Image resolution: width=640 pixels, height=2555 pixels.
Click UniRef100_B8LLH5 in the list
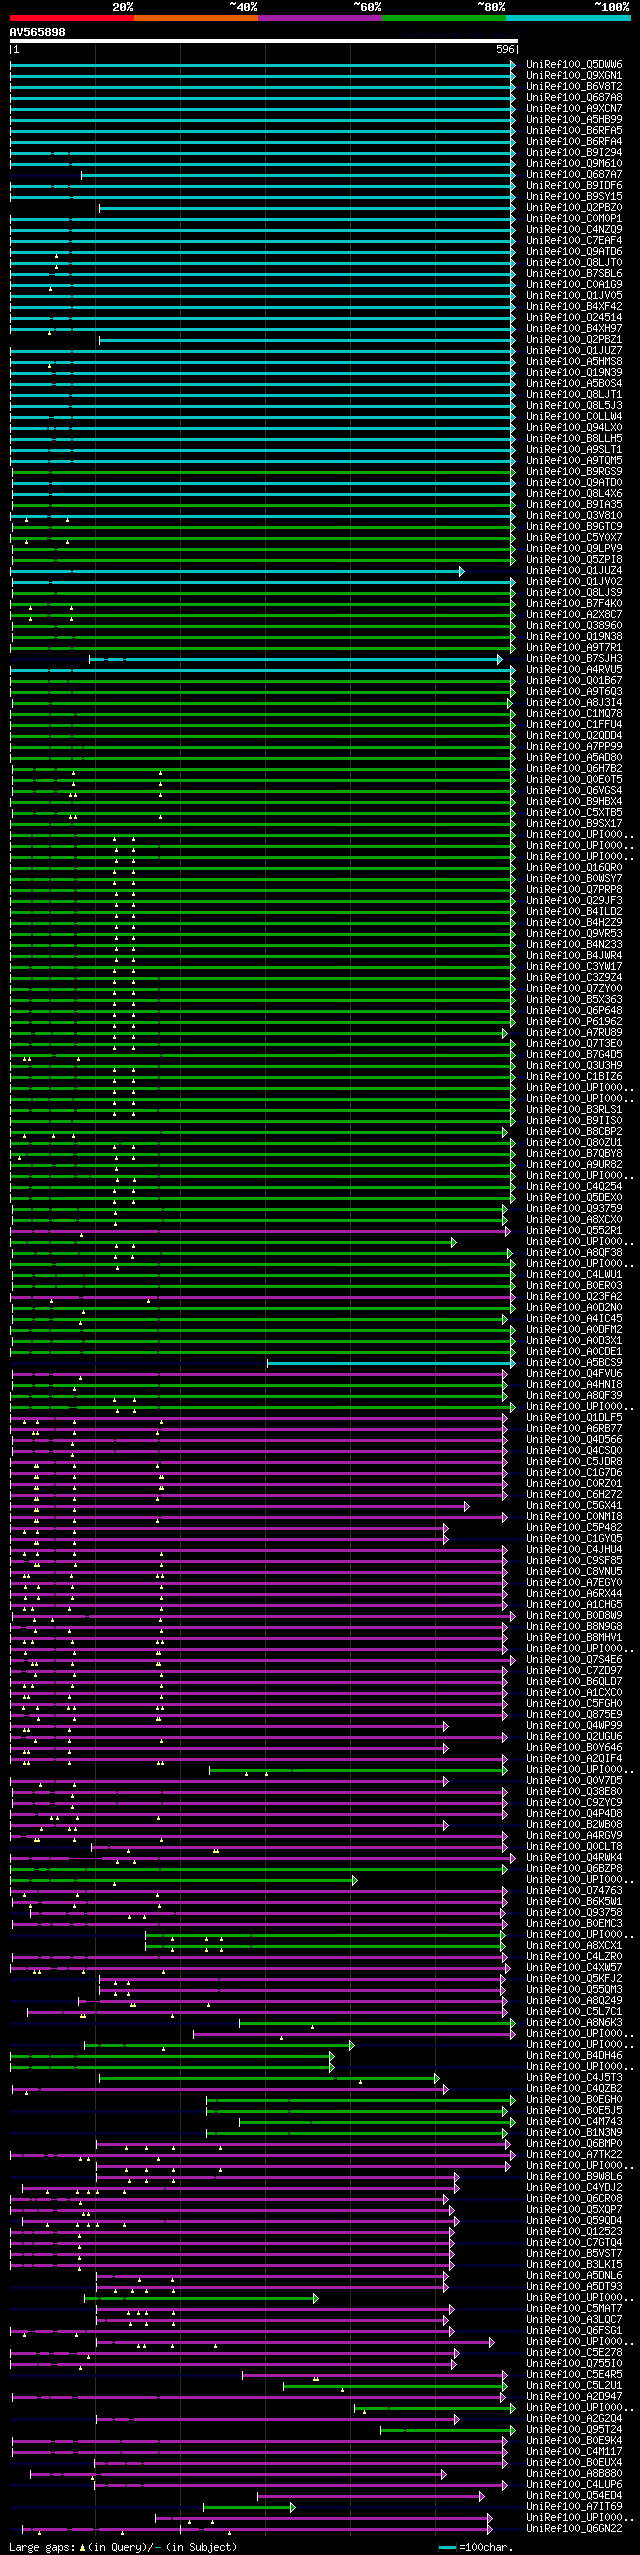(574, 439)
